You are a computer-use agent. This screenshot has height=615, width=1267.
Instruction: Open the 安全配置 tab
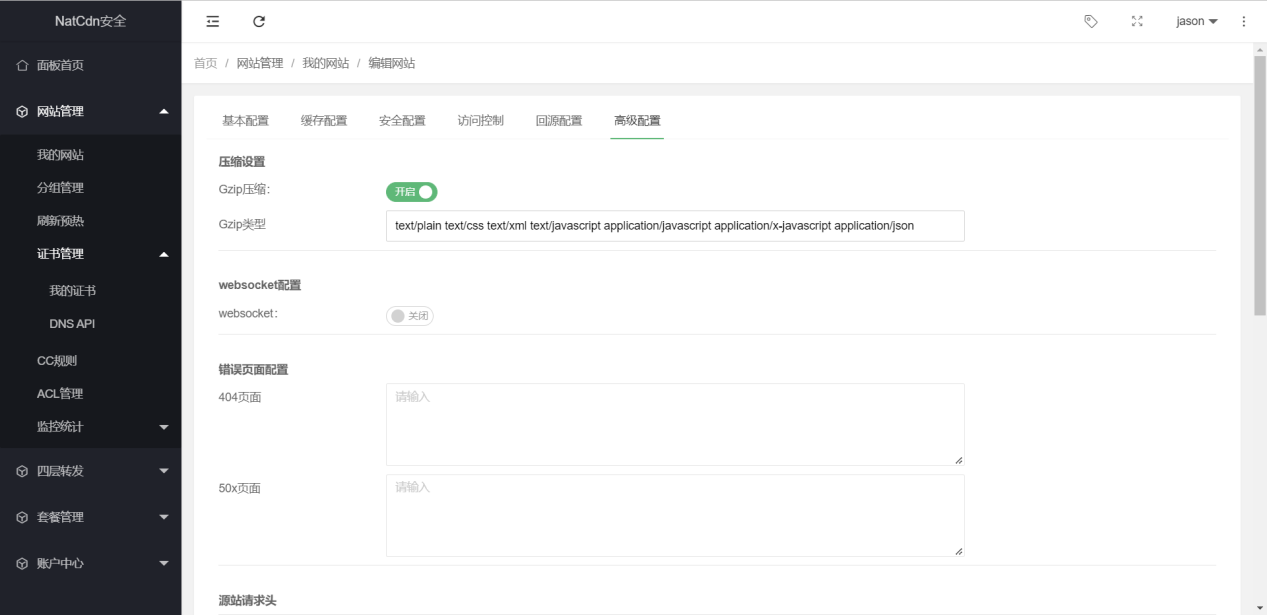(403, 119)
